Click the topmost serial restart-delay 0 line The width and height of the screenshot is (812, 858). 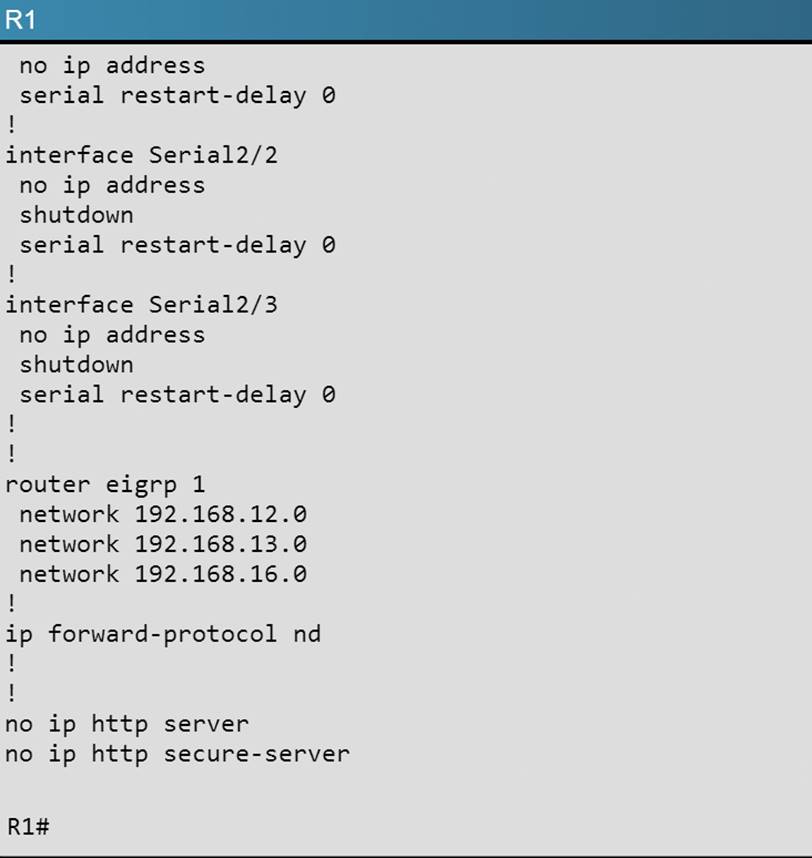pos(177,96)
